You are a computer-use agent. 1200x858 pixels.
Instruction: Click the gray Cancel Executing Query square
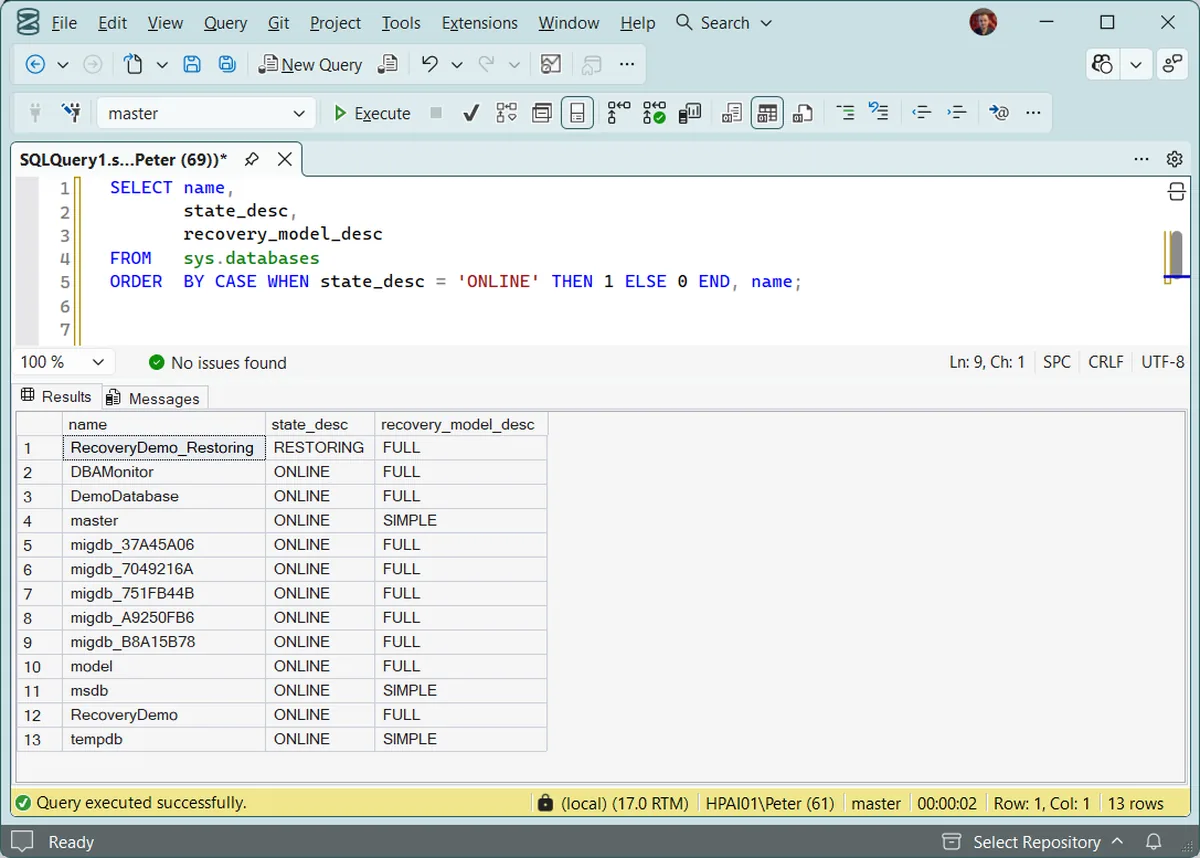pos(436,113)
